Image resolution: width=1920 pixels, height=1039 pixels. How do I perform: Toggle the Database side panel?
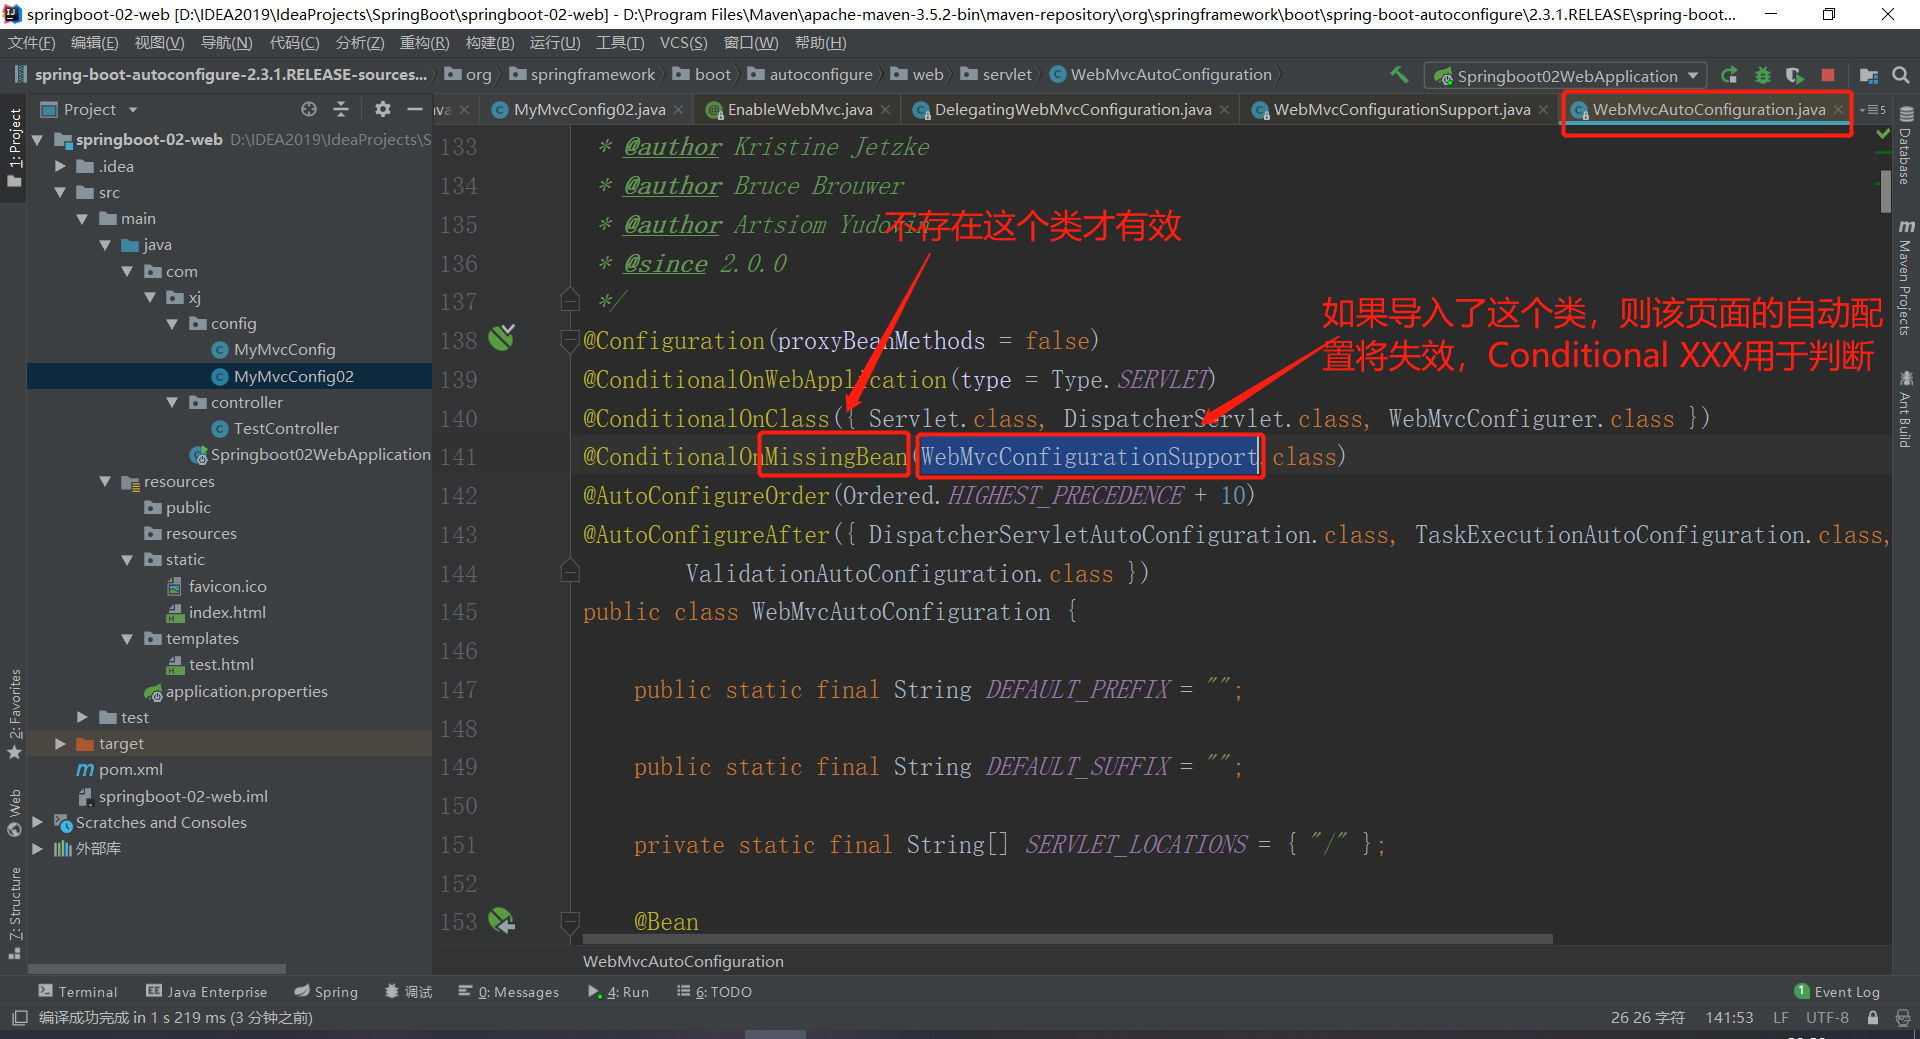coord(1905,148)
